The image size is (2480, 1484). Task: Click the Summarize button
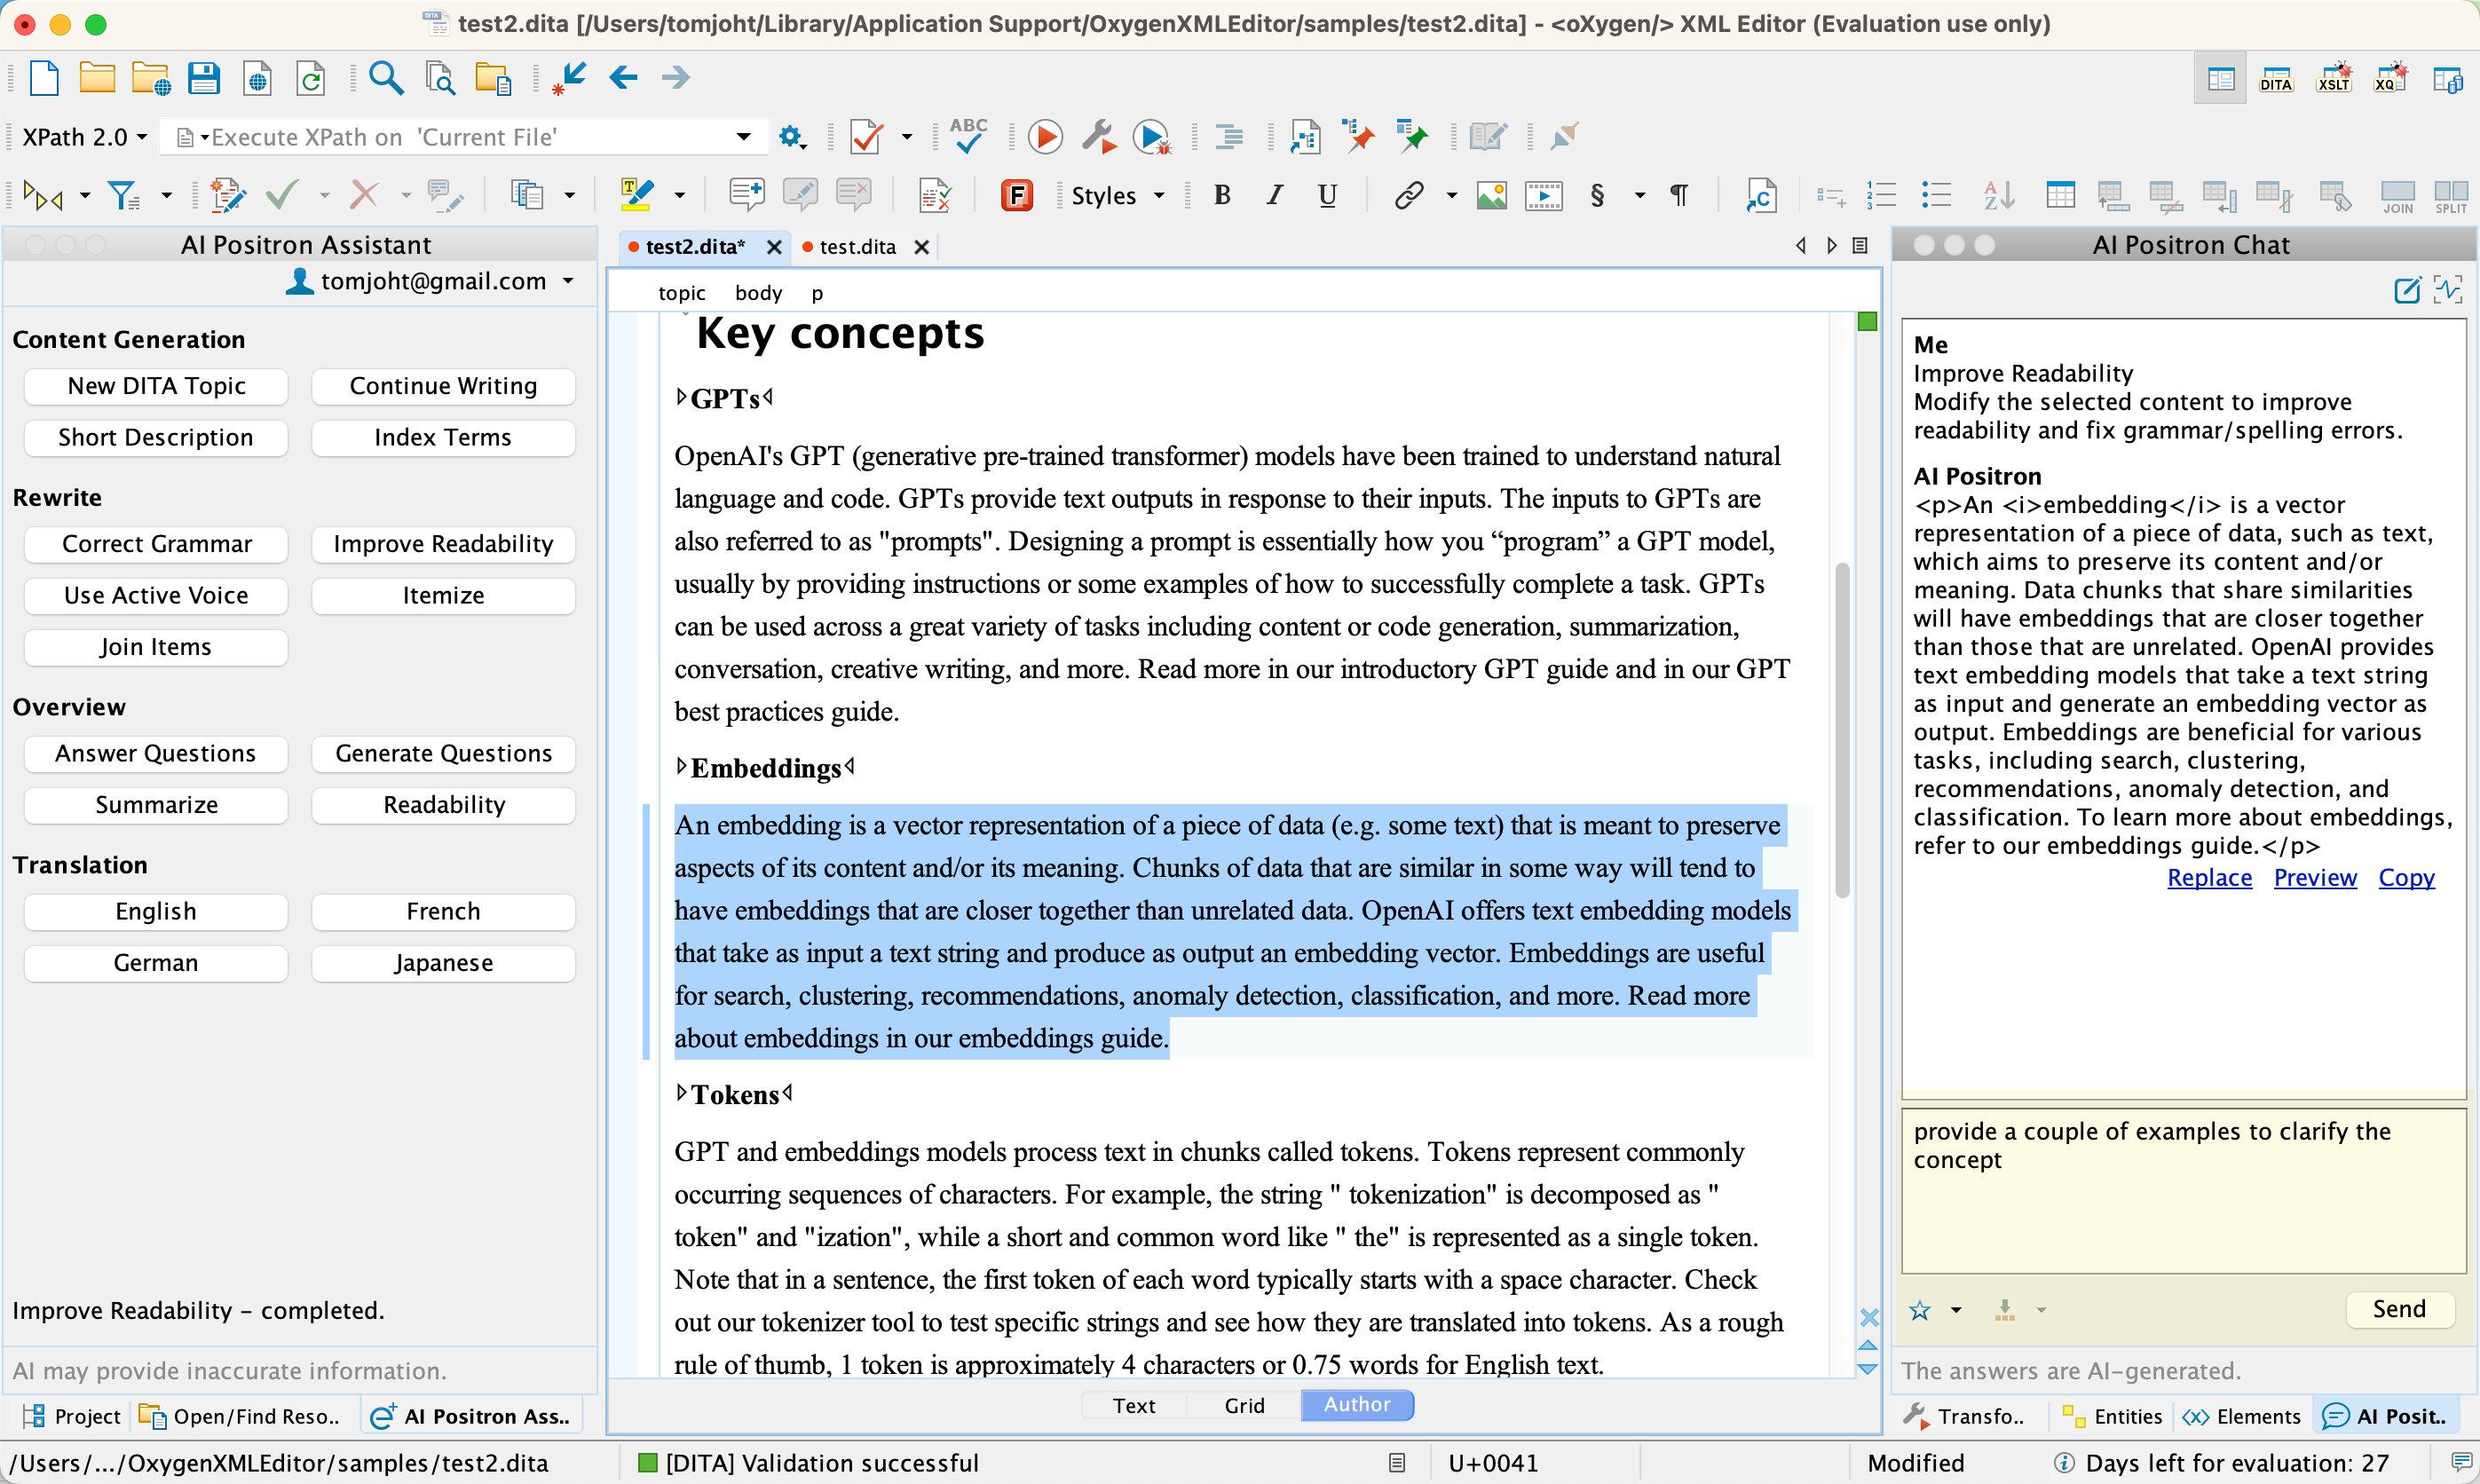(x=156, y=805)
